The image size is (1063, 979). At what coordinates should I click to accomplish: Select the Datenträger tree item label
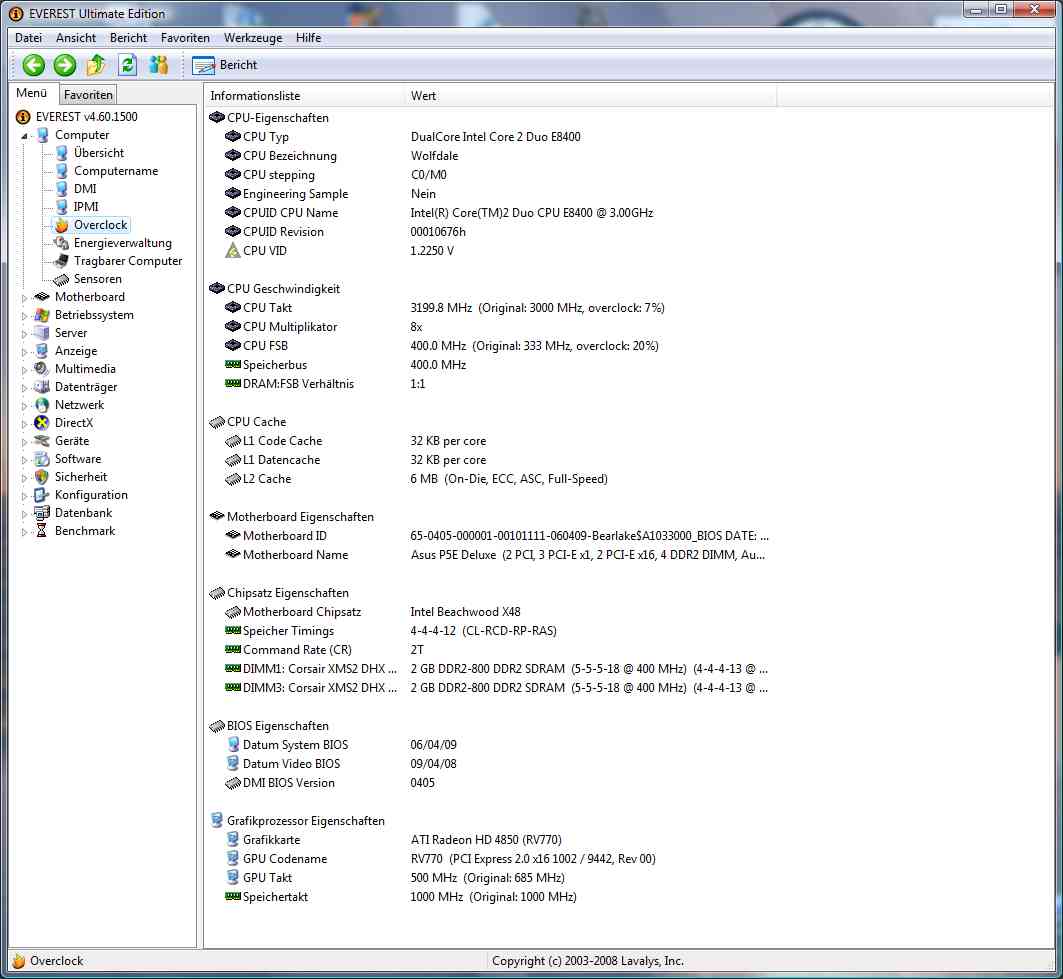pos(86,387)
